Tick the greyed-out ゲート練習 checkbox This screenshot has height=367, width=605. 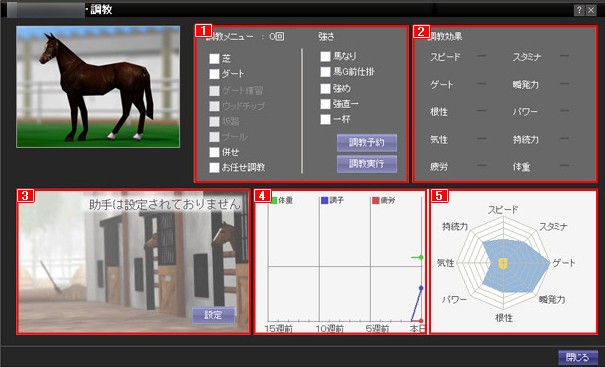pyautogui.click(x=215, y=91)
